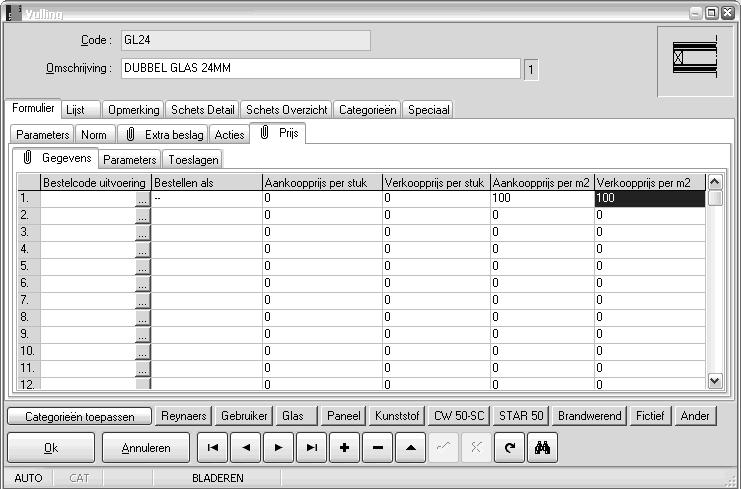This screenshot has width=741, height=489.
Task: Open search with binoculars button
Action: click(543, 447)
